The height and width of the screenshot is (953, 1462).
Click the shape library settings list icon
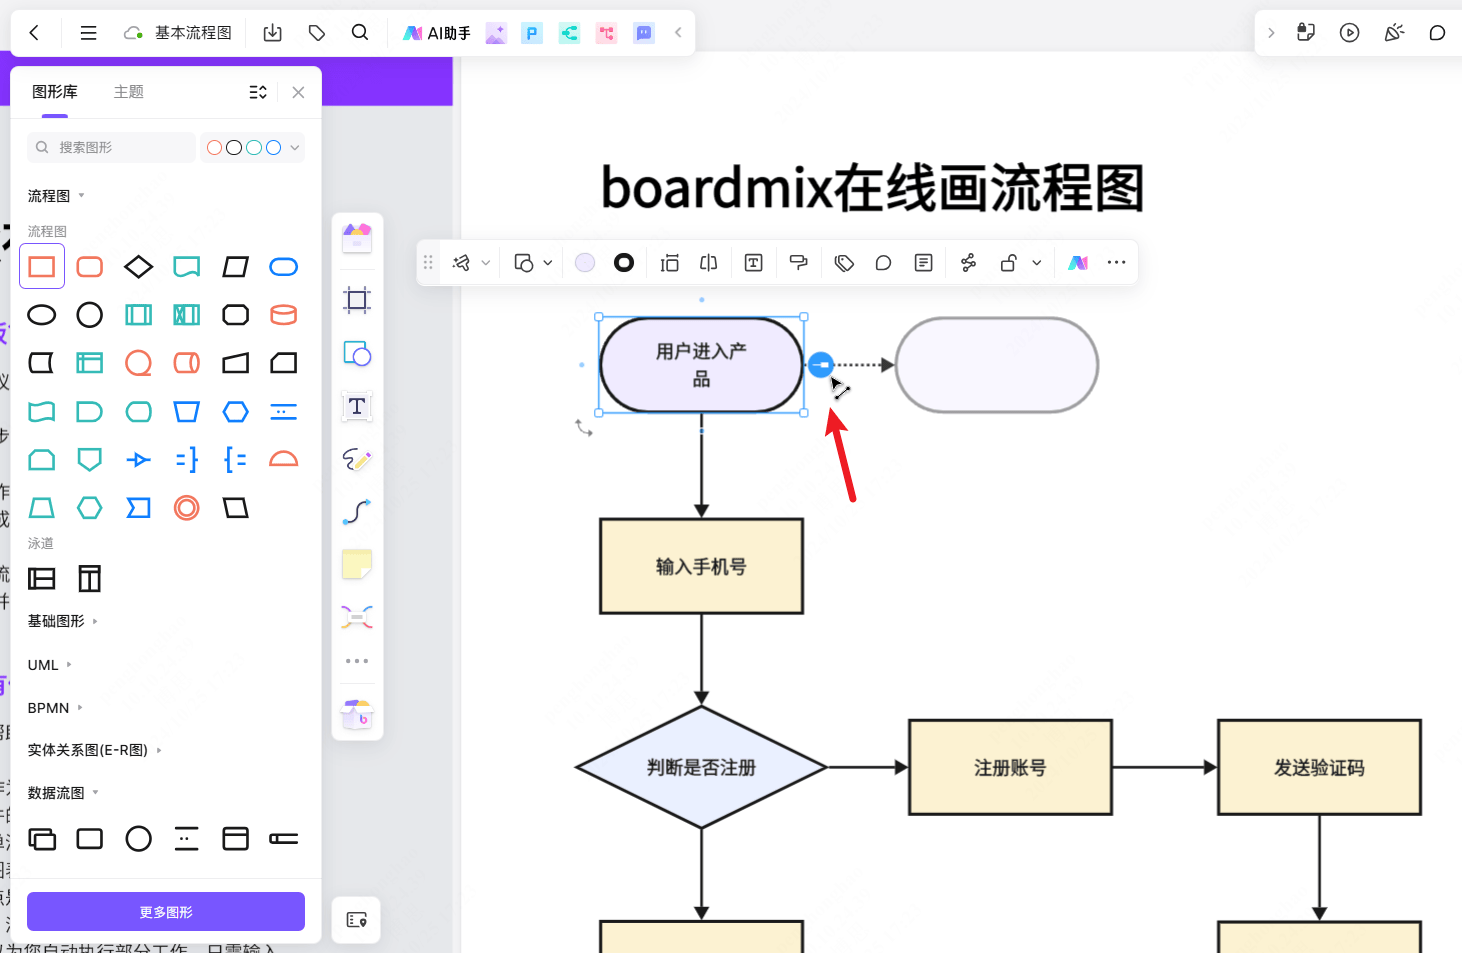pyautogui.click(x=258, y=92)
